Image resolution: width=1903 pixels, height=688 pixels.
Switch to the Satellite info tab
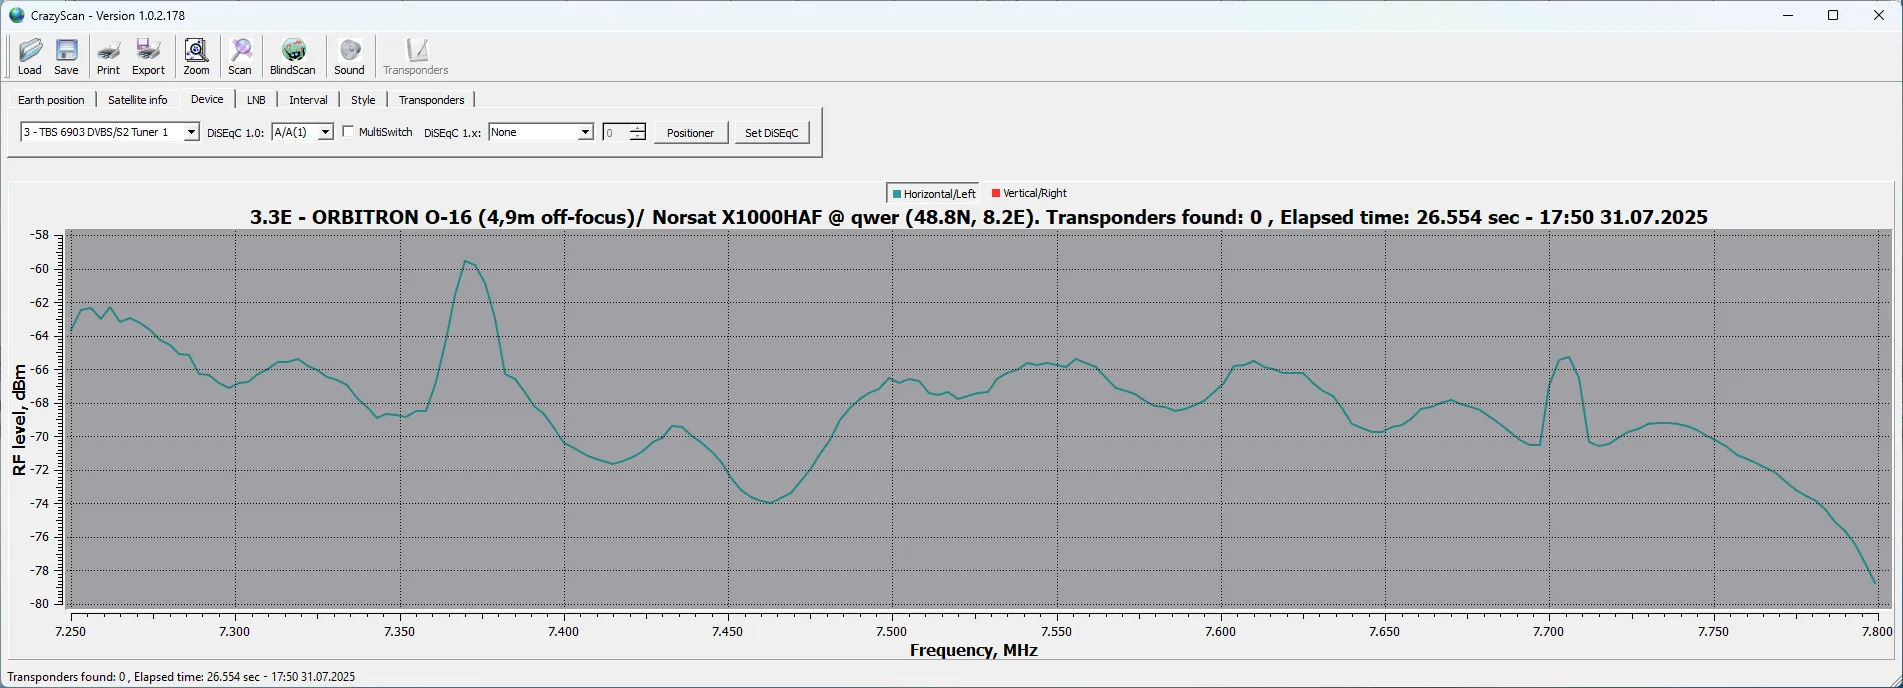[x=137, y=100]
